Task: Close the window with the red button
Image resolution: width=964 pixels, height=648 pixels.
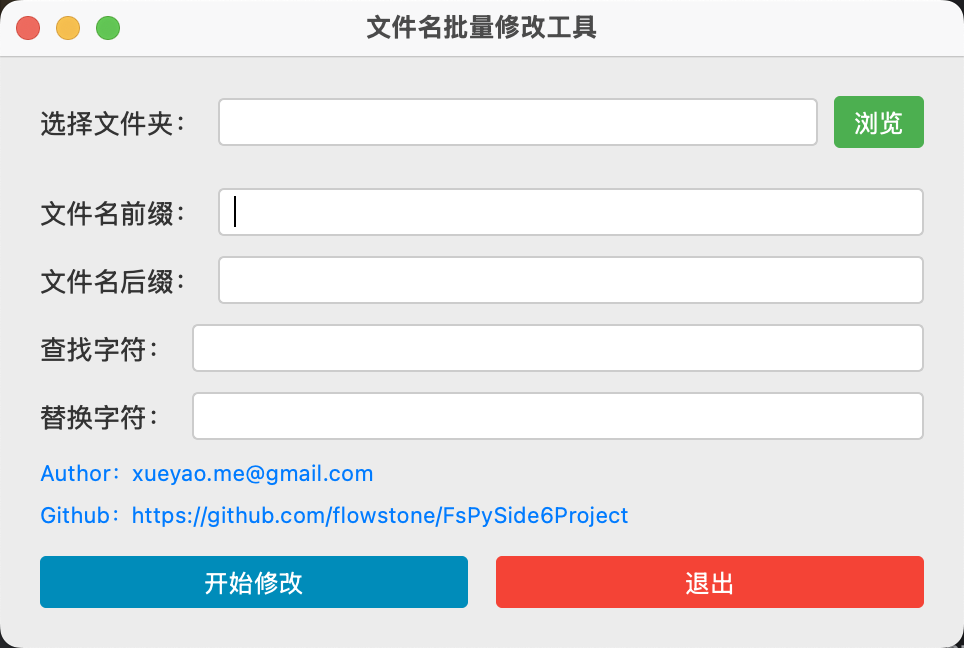Action: point(28,28)
